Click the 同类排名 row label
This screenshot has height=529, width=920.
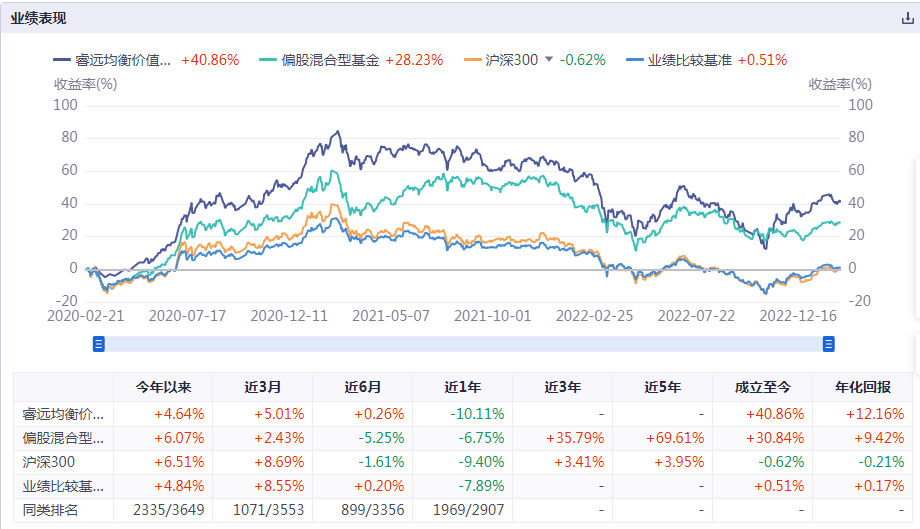[x=51, y=509]
